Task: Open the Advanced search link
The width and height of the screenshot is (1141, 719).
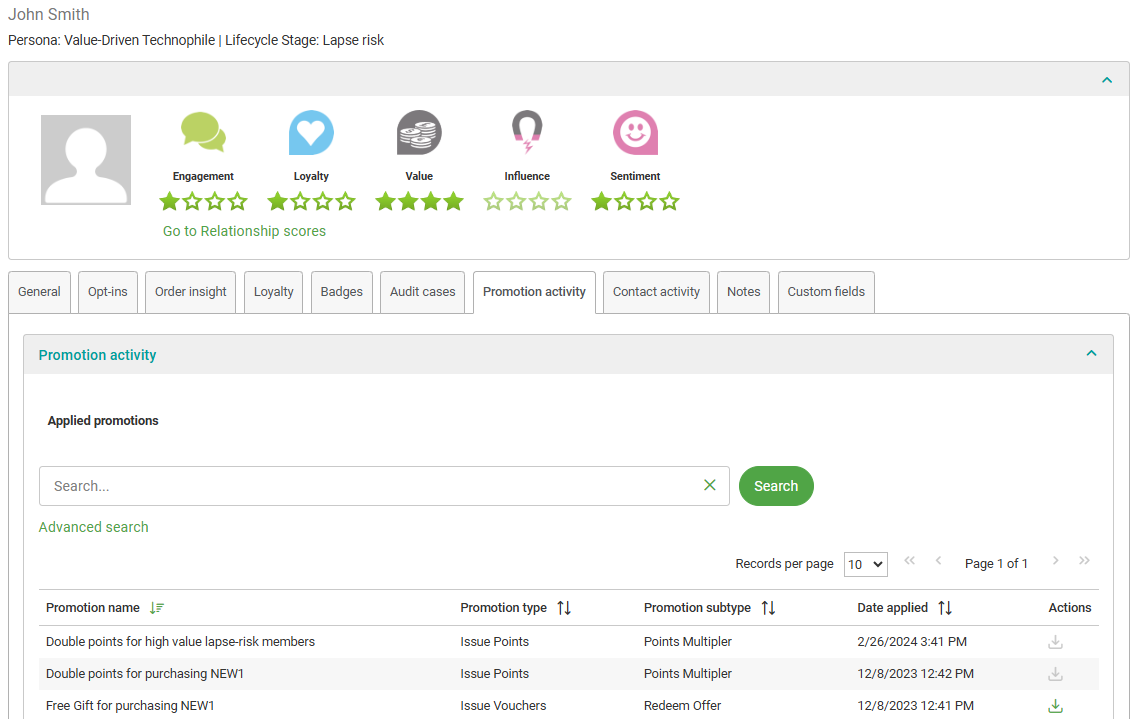Action: coord(93,527)
